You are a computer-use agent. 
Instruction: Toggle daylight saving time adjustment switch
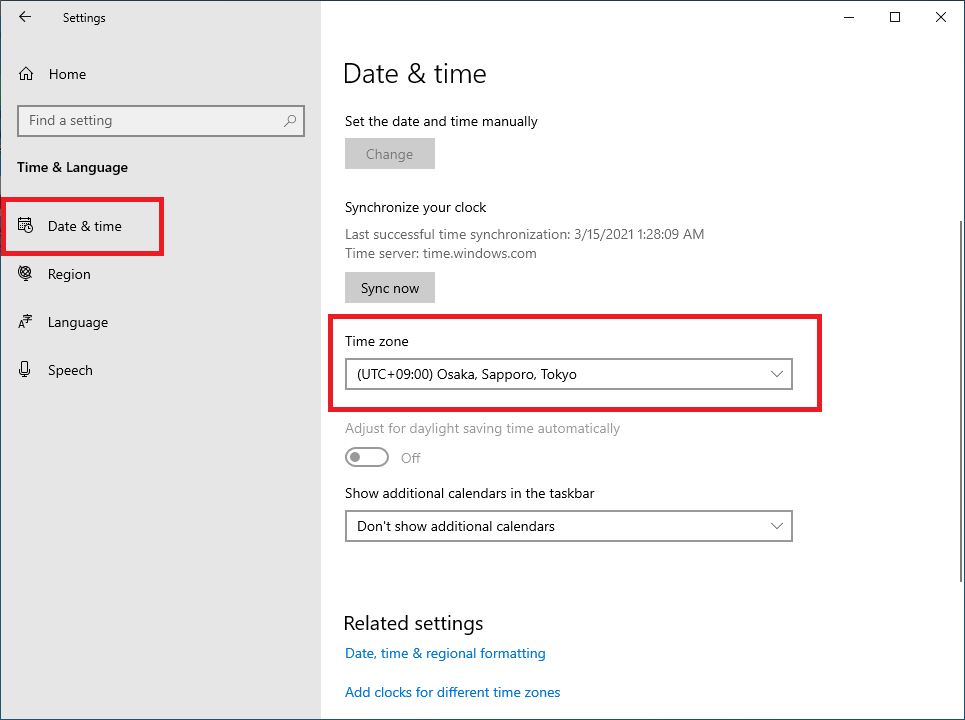(367, 457)
